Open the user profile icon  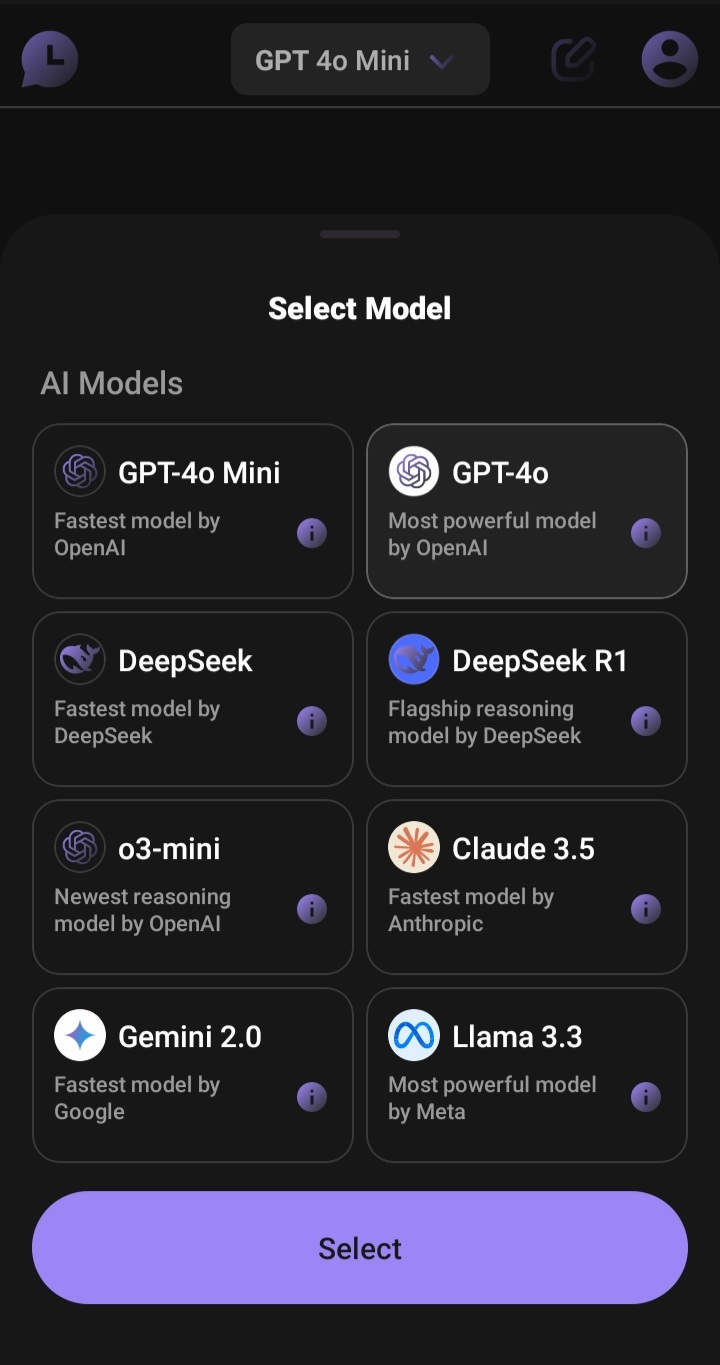click(x=669, y=59)
